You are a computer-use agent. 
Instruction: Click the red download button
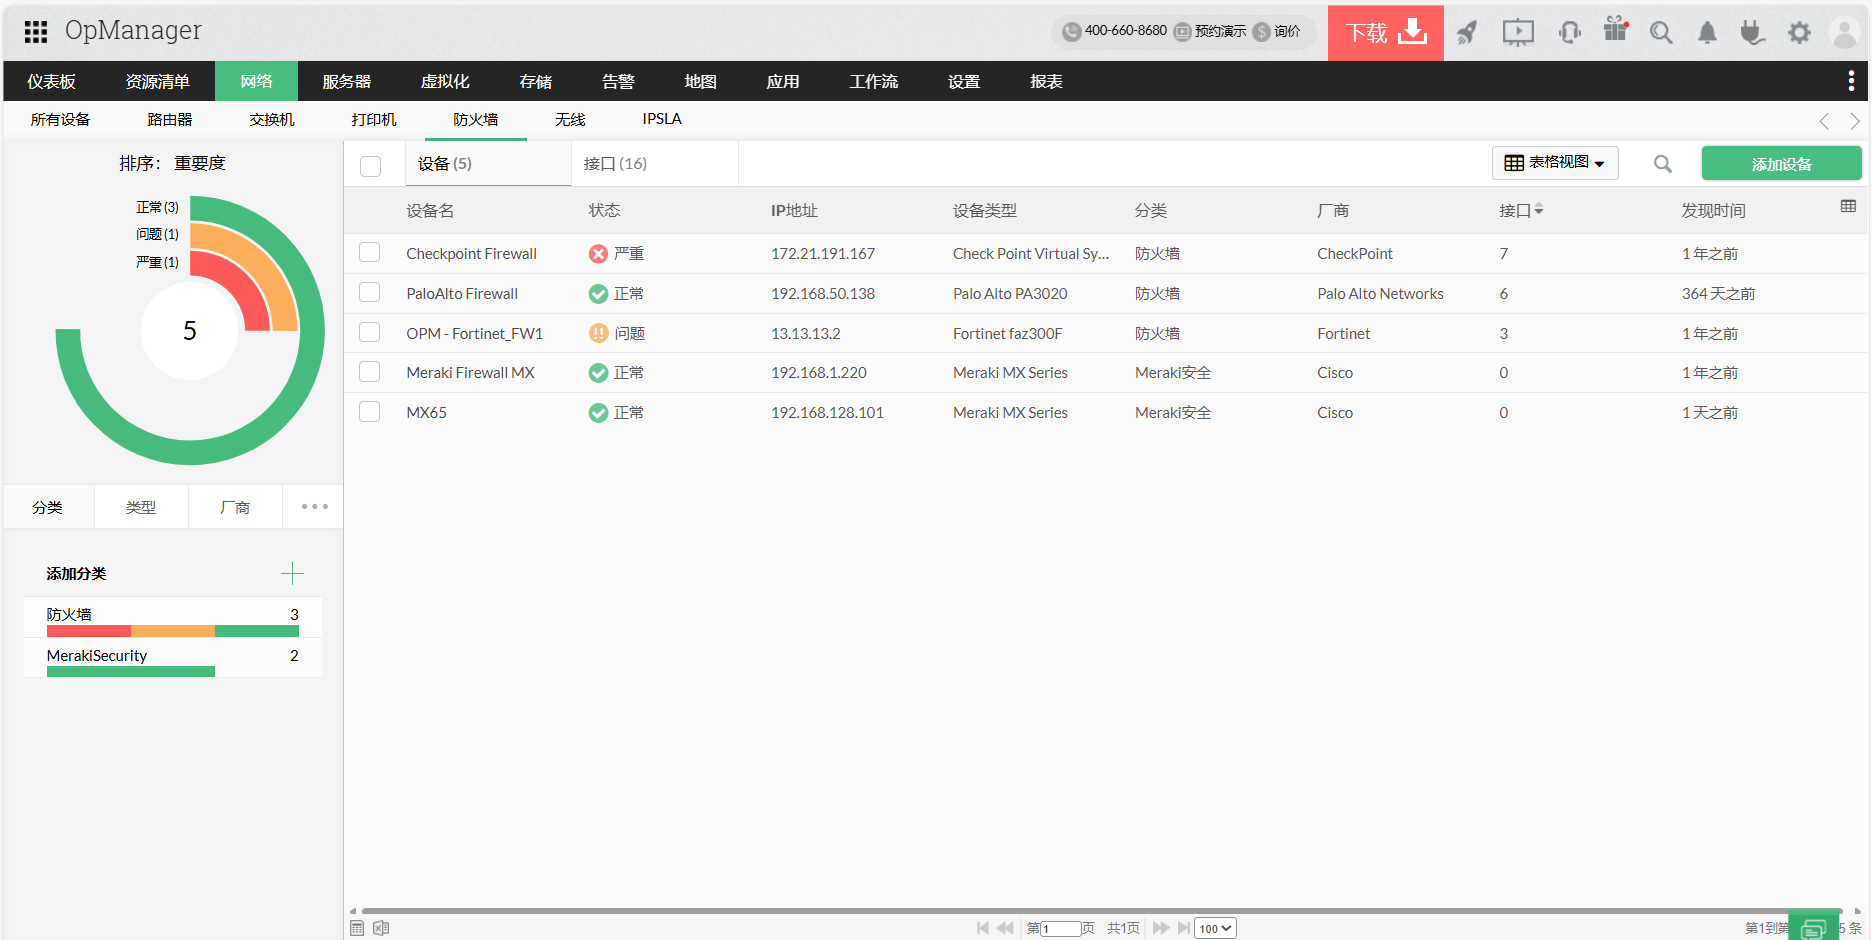1385,33
